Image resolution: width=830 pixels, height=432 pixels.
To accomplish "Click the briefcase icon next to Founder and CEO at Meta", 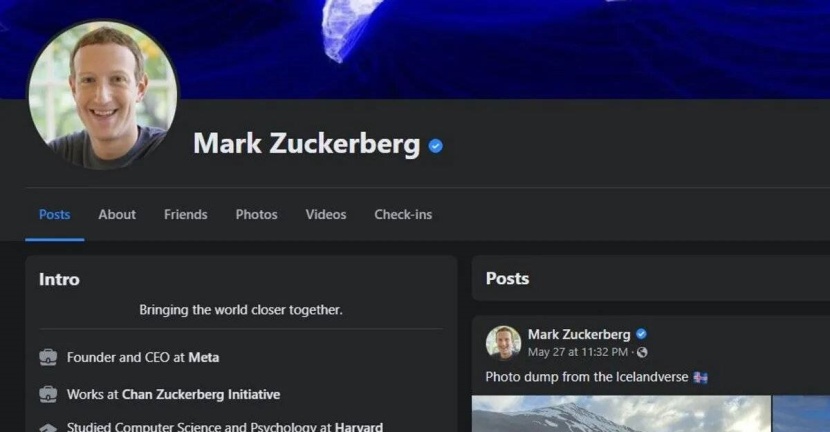I will [x=48, y=357].
